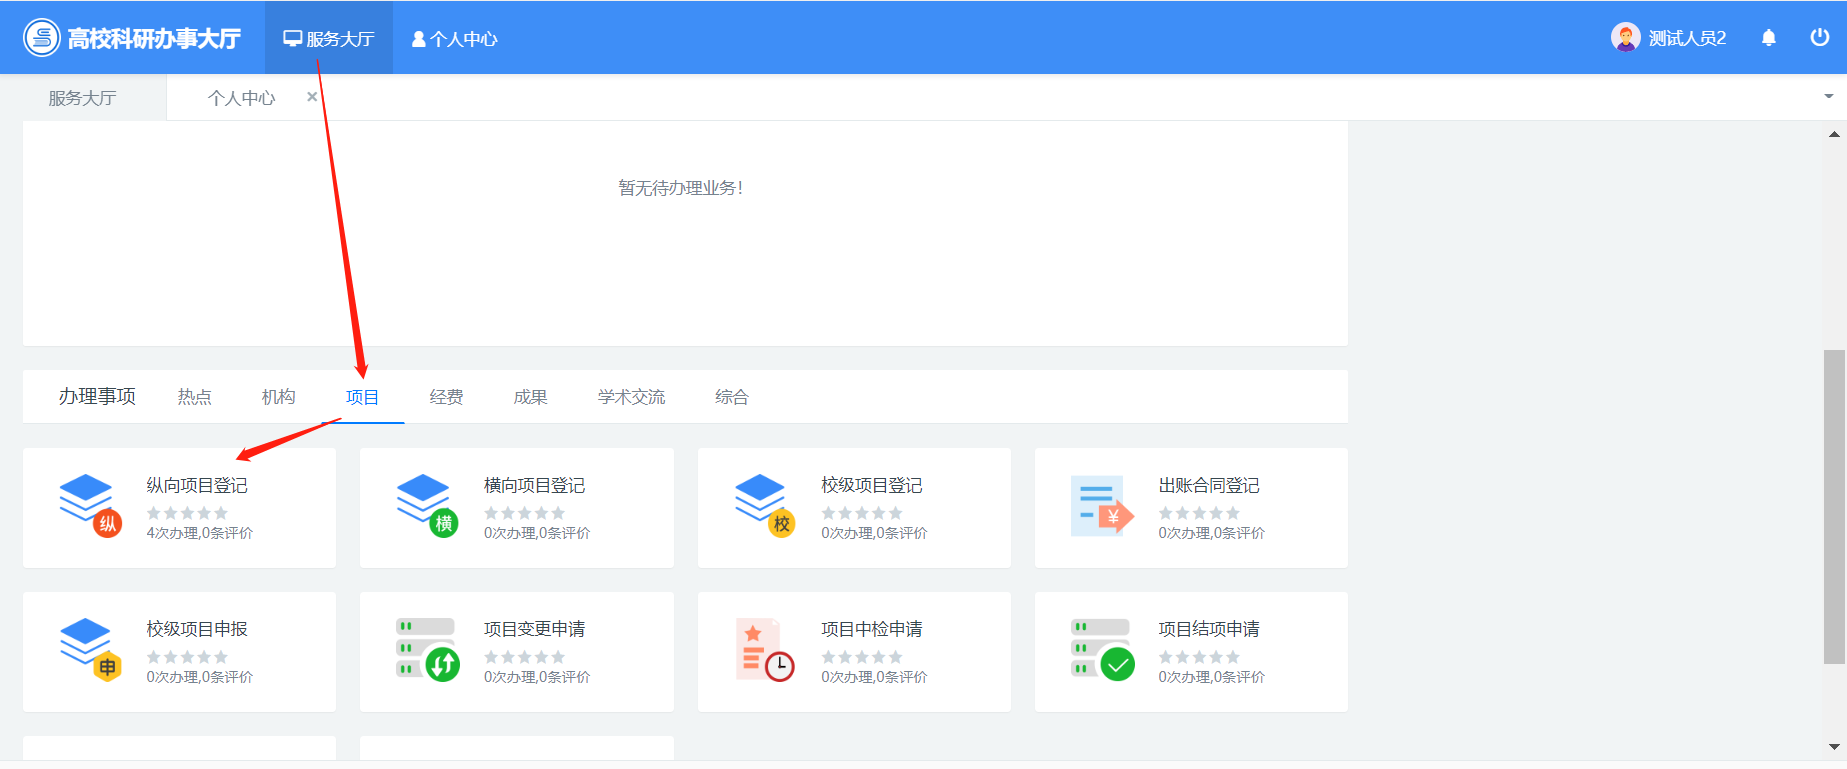Image resolution: width=1847 pixels, height=769 pixels.
Task: Click the 项目结项申请 checkmark icon
Action: [x=1117, y=664]
